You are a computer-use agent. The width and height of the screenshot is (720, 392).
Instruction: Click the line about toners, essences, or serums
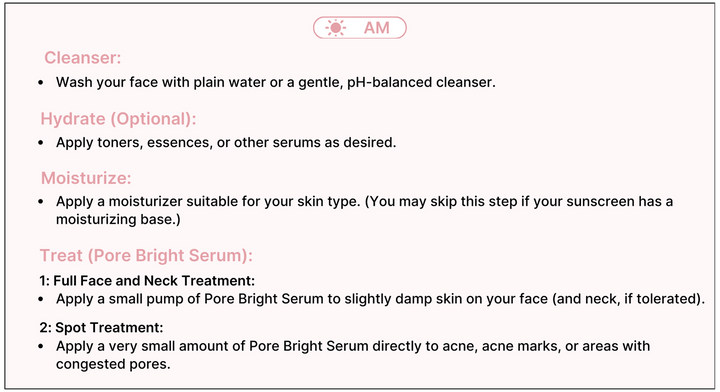coord(226,142)
